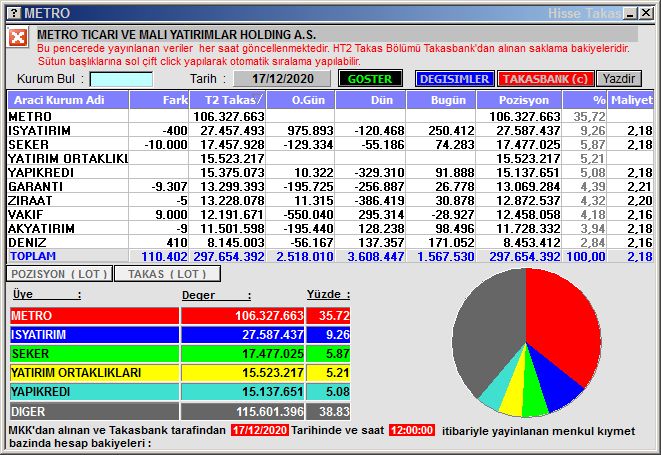Image resolution: width=661 pixels, height=455 pixels.
Task: Select SEKER row name in table
Action: tap(28, 144)
